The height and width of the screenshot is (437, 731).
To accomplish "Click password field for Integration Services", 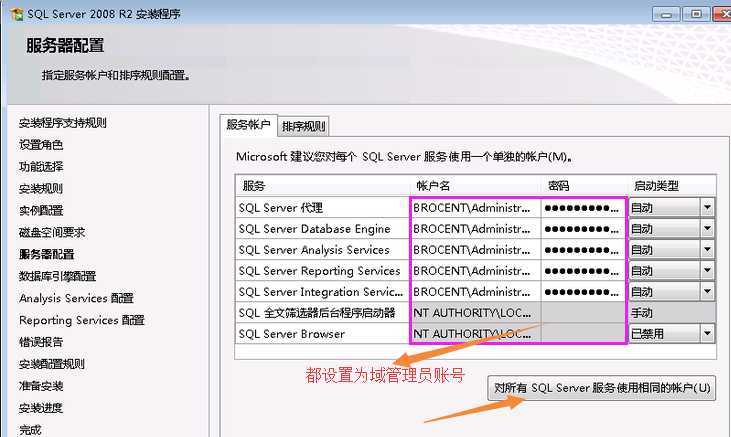I will 583,291.
